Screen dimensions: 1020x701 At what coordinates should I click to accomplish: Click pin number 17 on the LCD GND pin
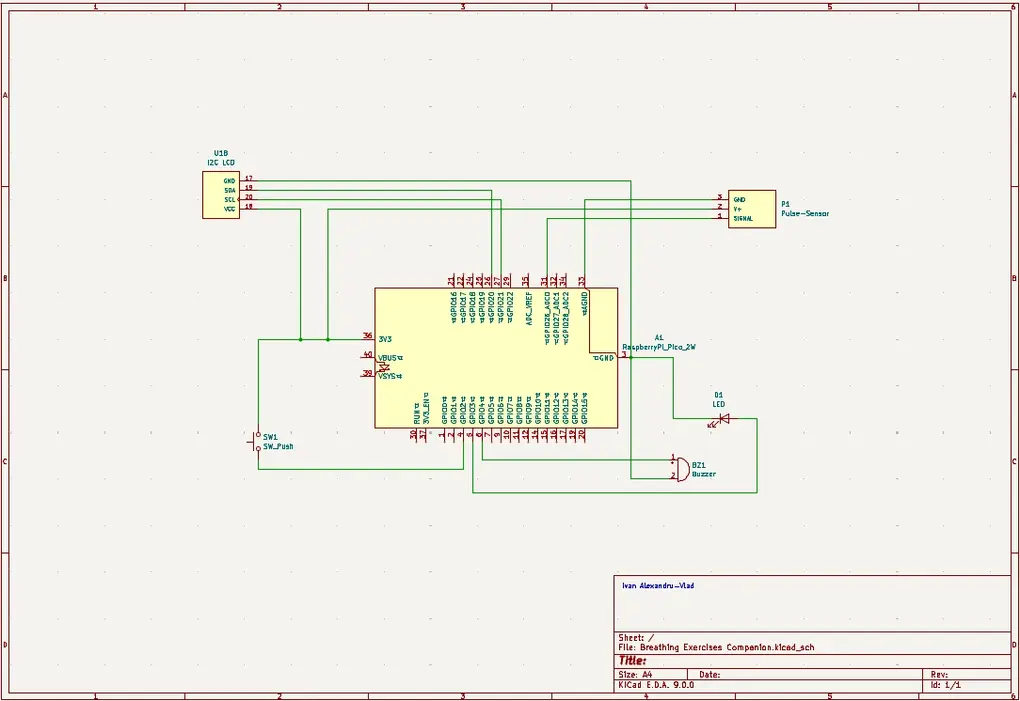coord(248,178)
